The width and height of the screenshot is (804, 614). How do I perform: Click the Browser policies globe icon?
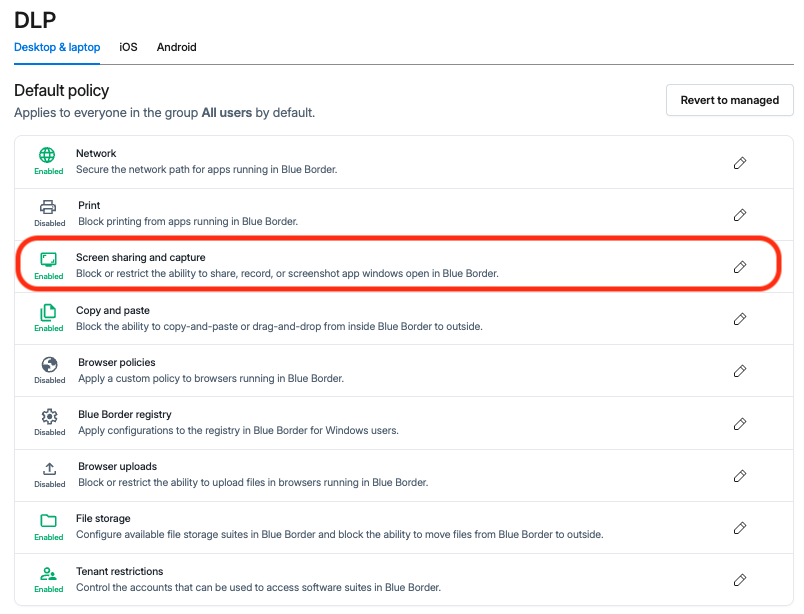click(49, 364)
